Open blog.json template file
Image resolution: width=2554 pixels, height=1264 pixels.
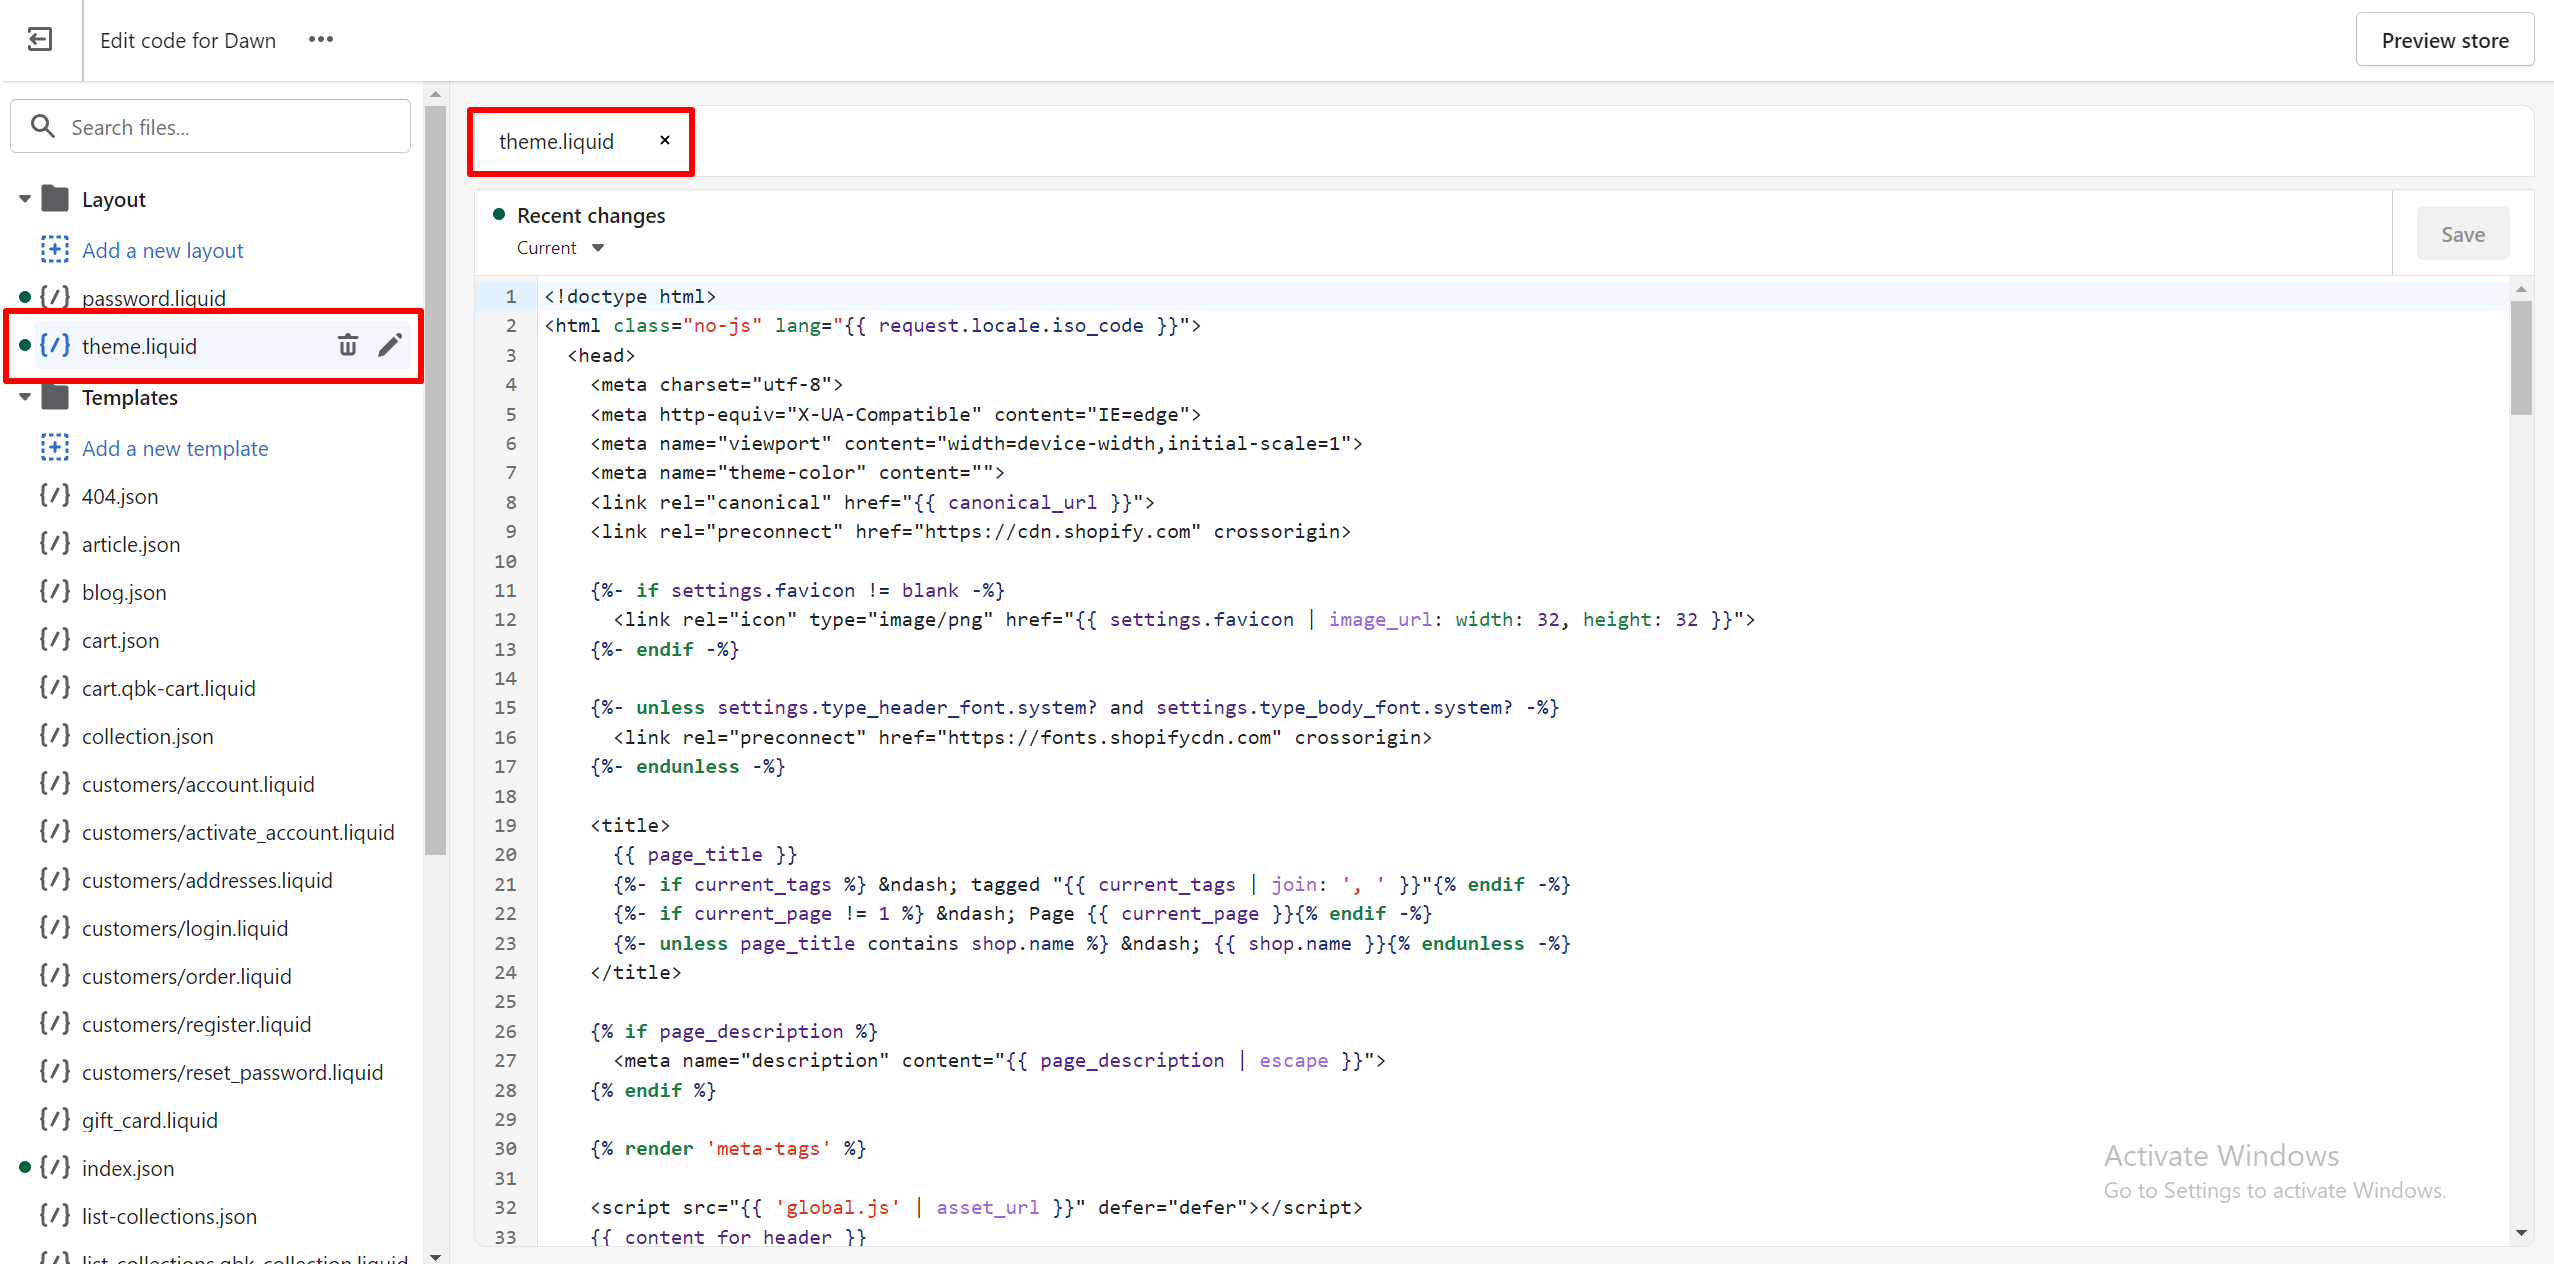[124, 592]
